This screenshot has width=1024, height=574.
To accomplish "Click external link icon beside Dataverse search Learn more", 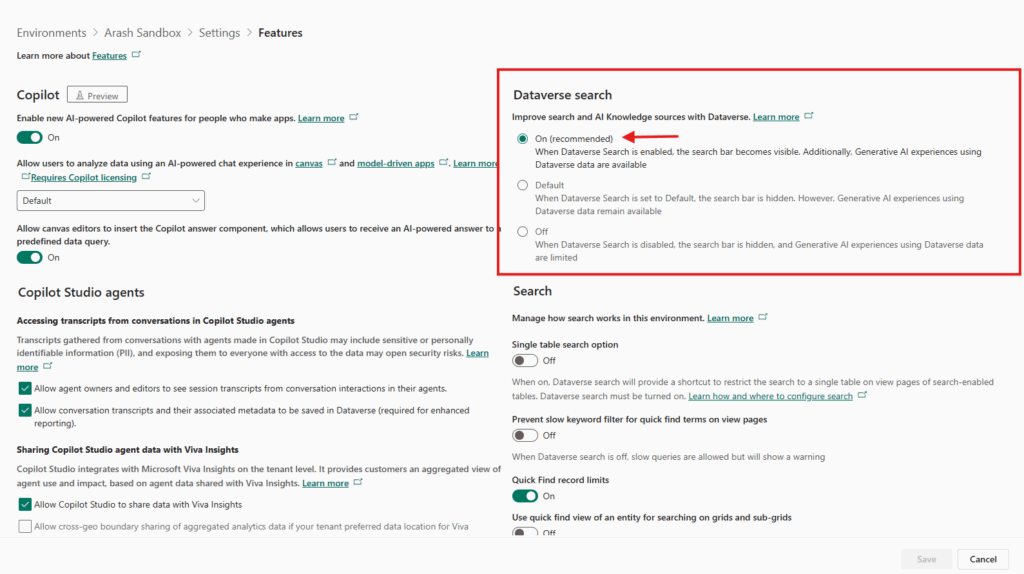I will click(x=810, y=117).
